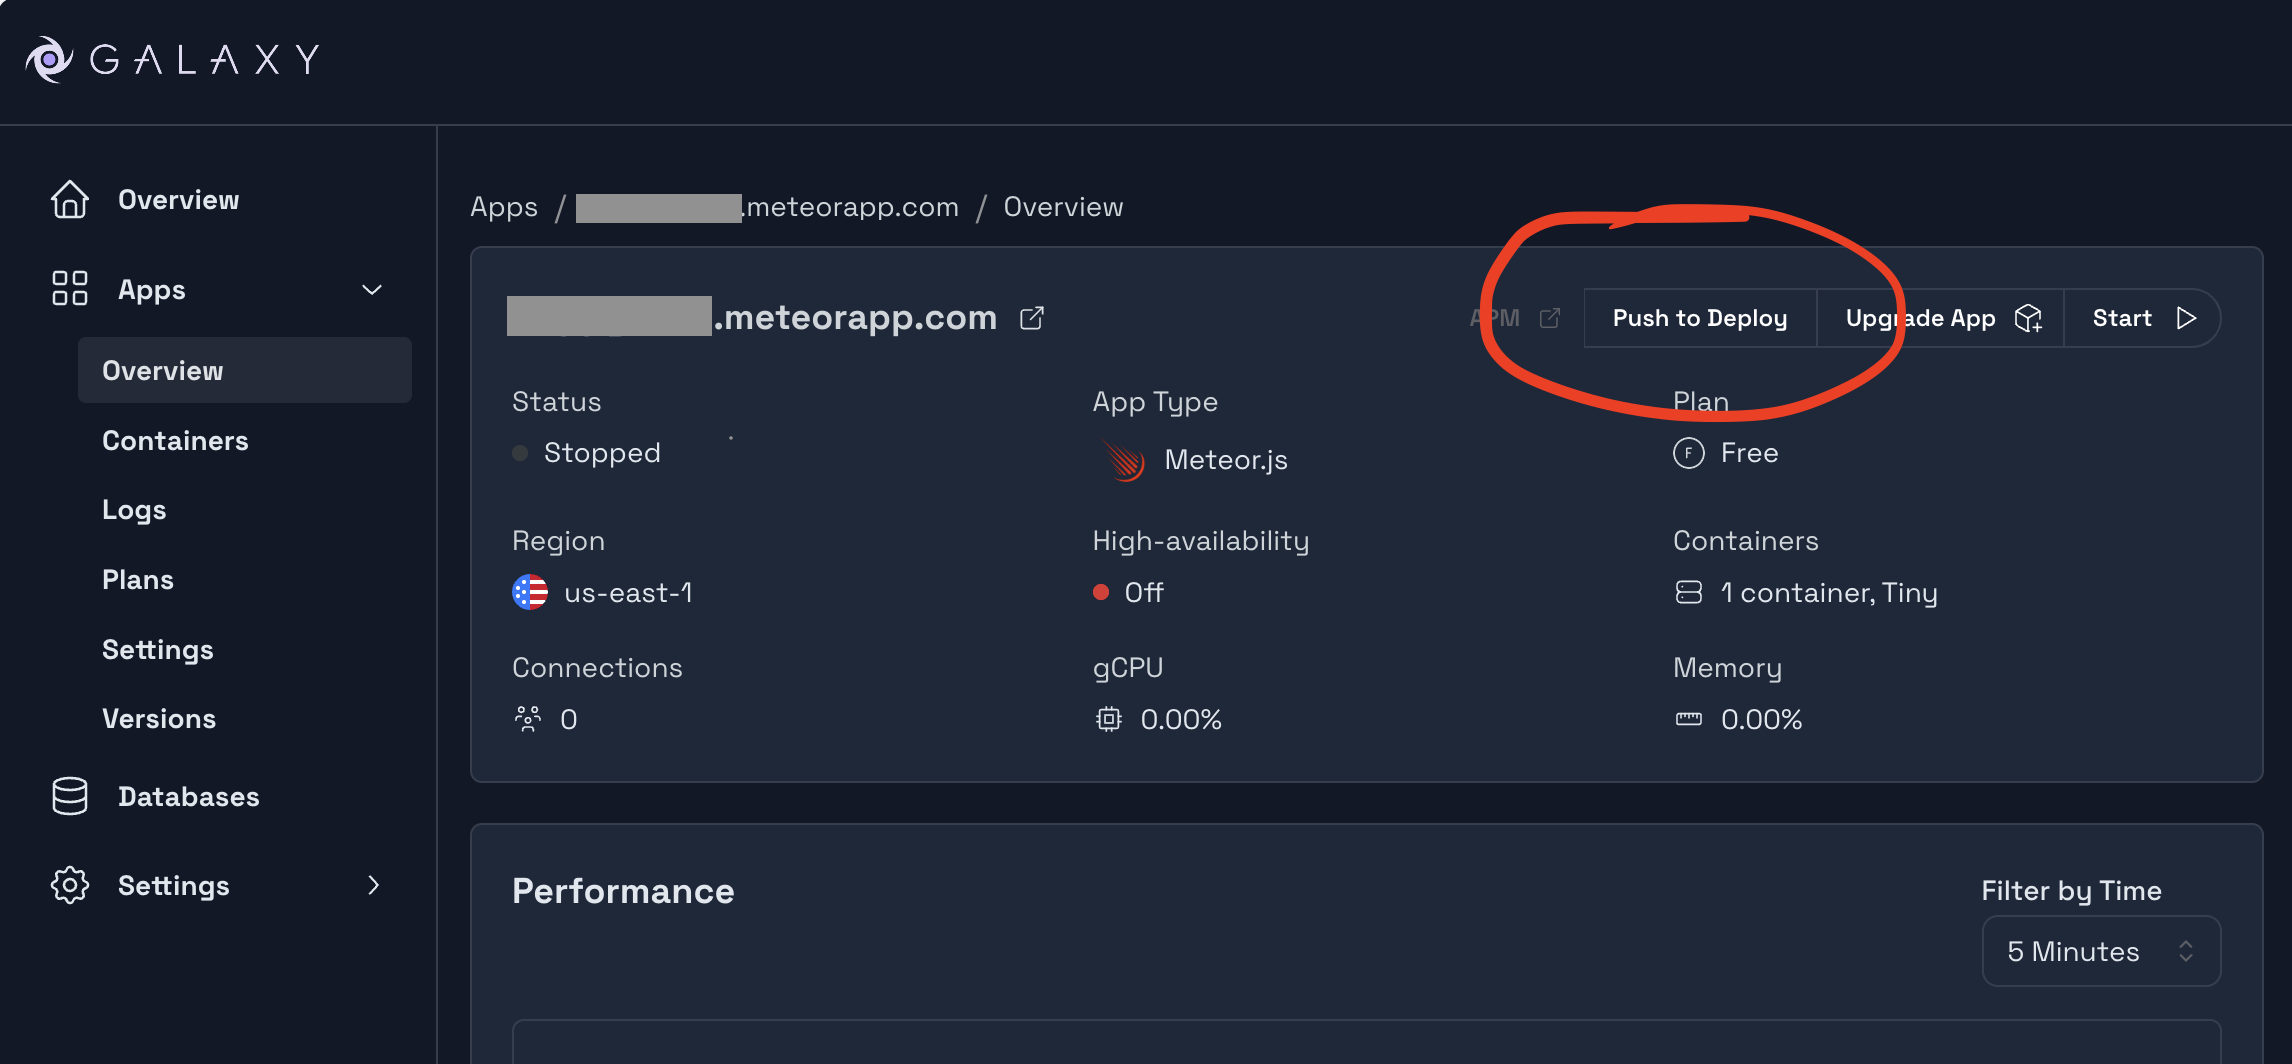This screenshot has height=1064, width=2292.
Task: Click the Upgrade App button
Action: click(x=1940, y=318)
